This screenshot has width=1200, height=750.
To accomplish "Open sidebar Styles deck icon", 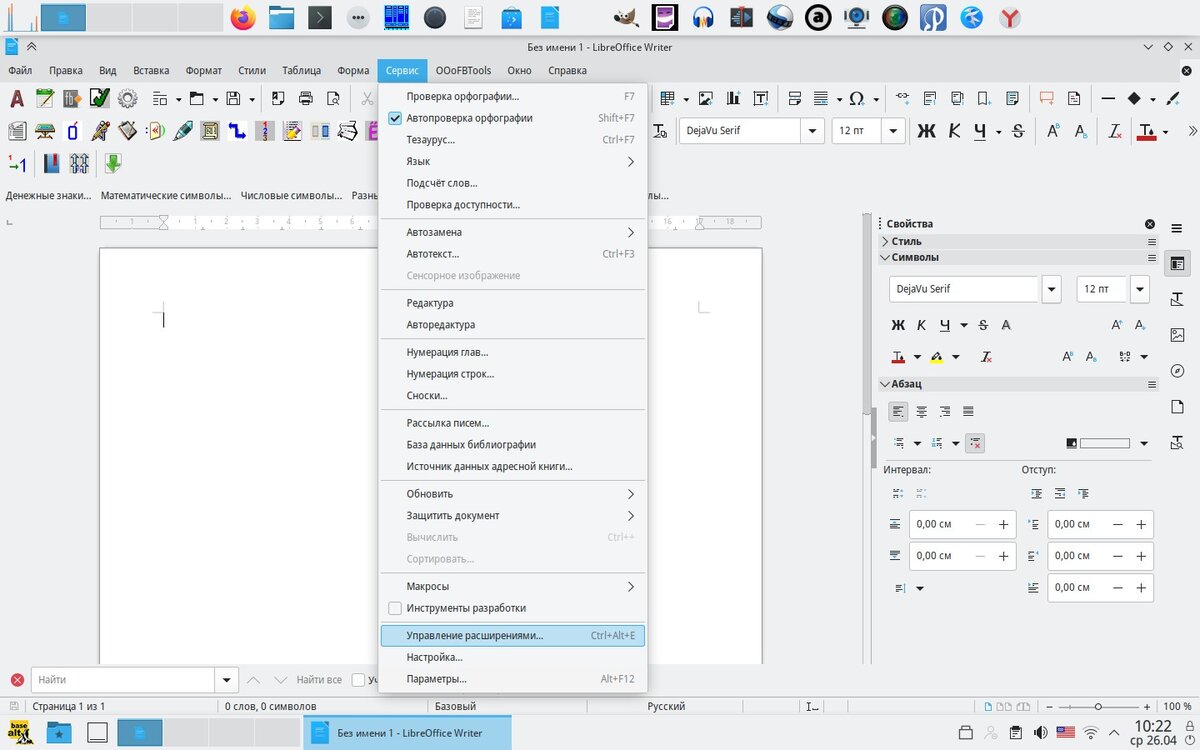I will (1177, 299).
